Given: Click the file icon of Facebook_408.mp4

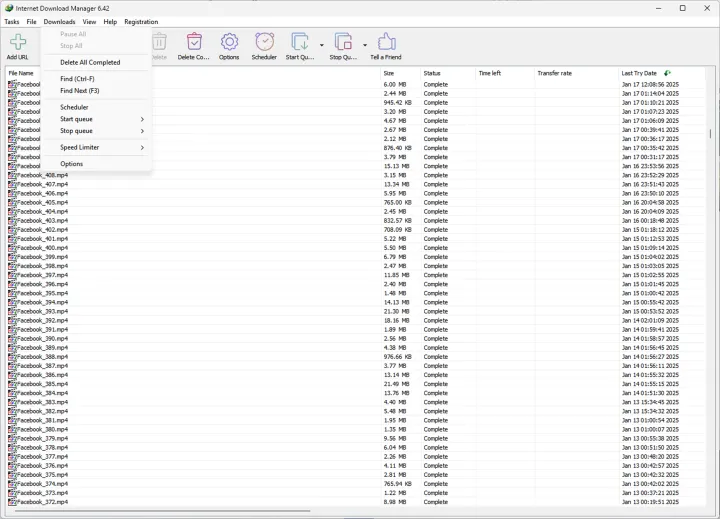Looking at the screenshot, I should pos(13,175).
